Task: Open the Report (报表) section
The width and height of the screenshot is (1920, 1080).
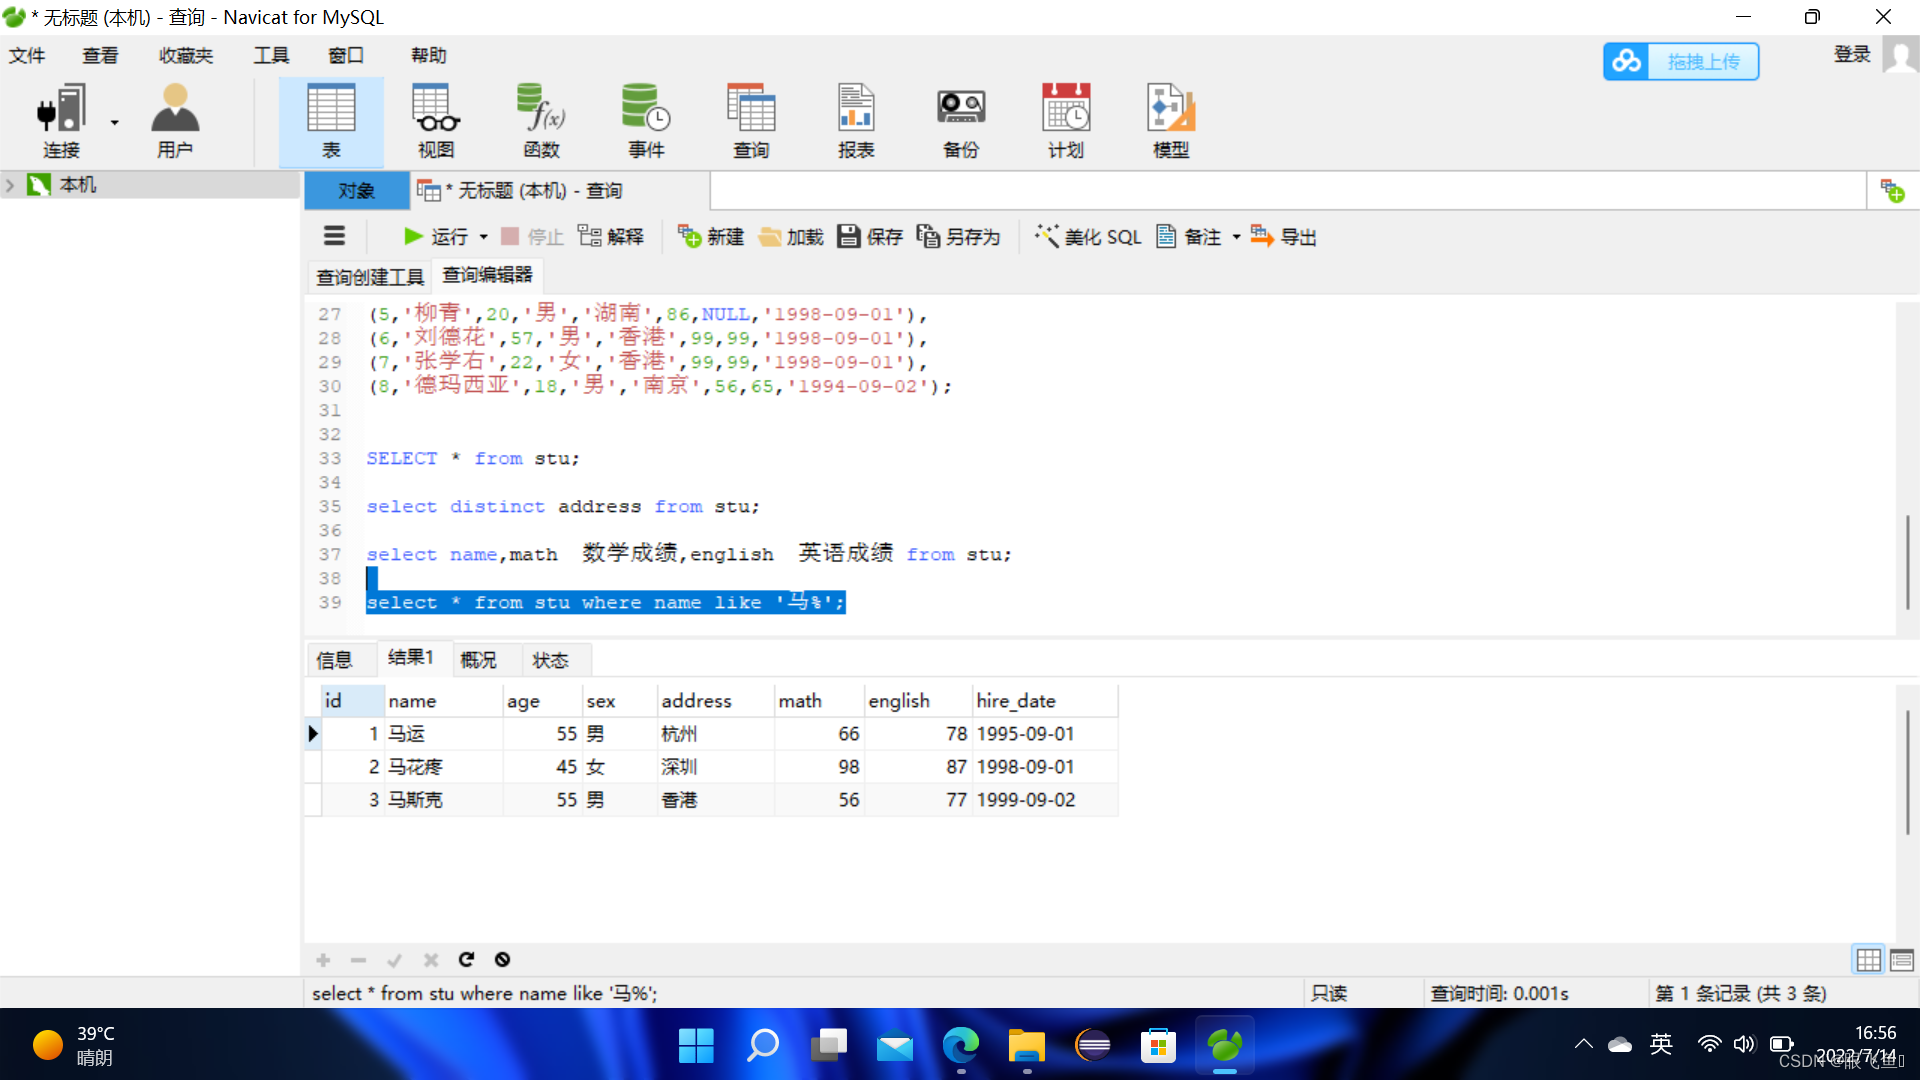Action: 856,122
